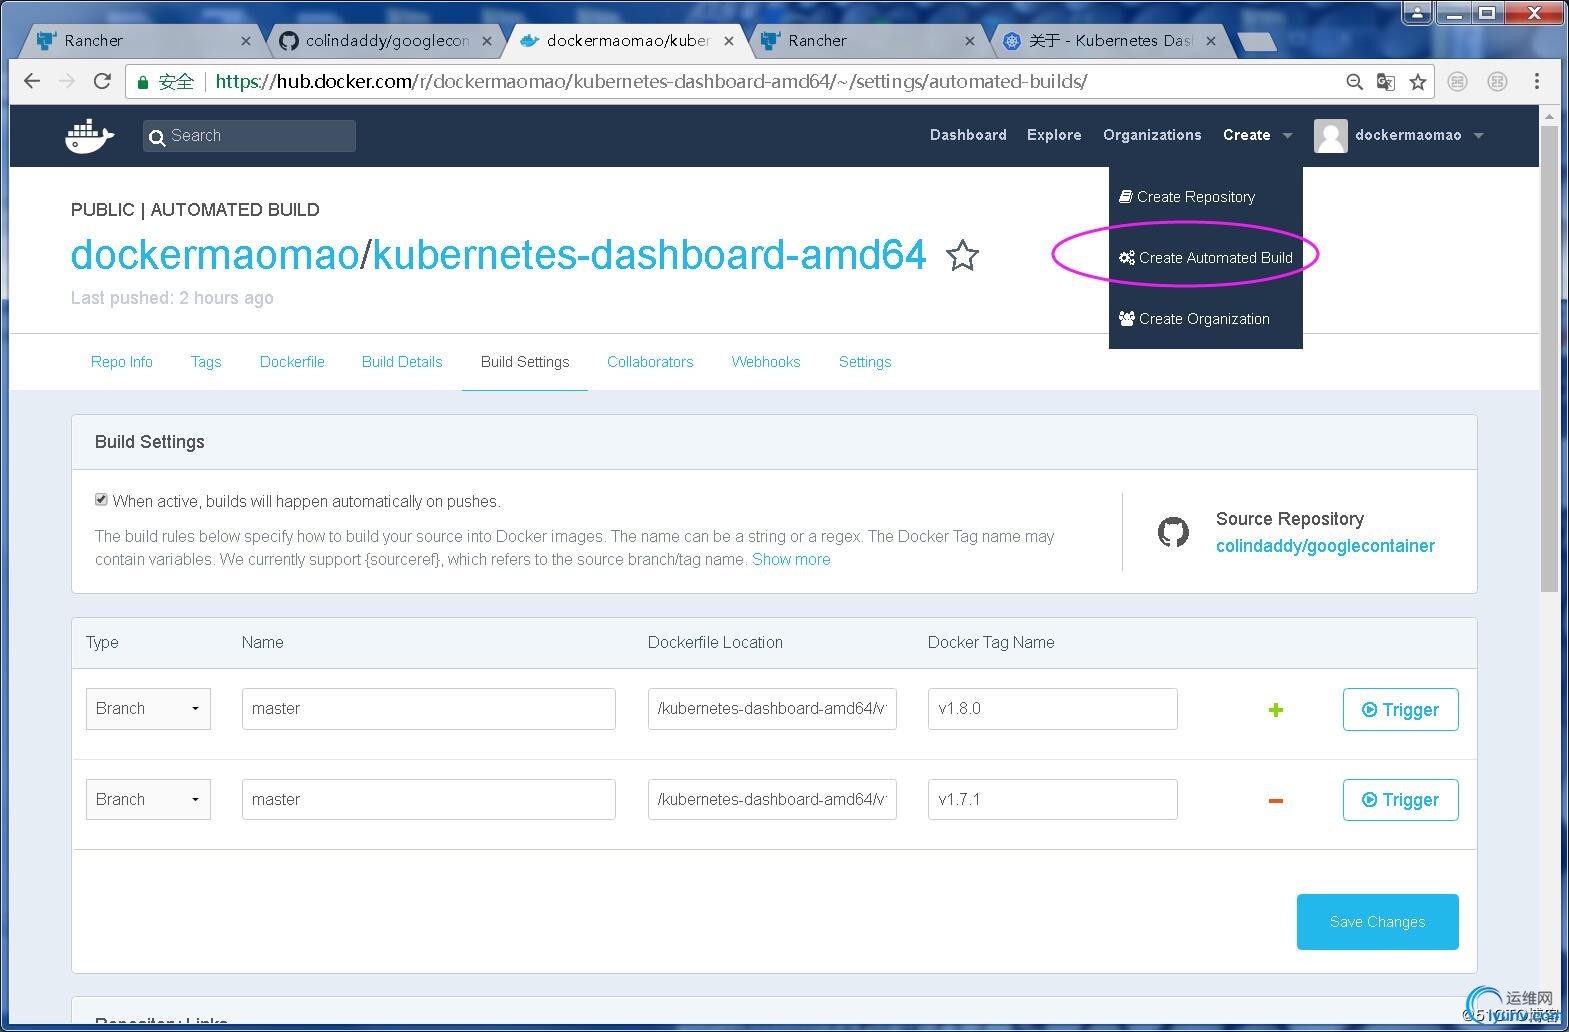Trigger the v1.8.0 build
This screenshot has width=1569, height=1032.
1400,710
